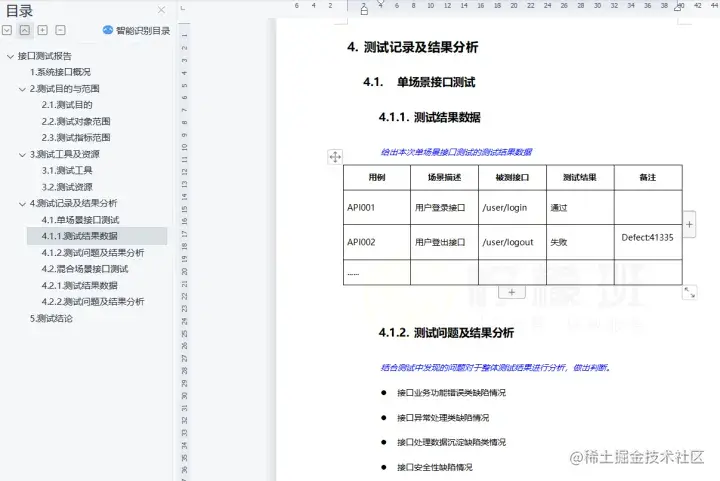The width and height of the screenshot is (720, 481).
Task: Navigate to 2.2.测试对象范围
Action: click(76, 121)
